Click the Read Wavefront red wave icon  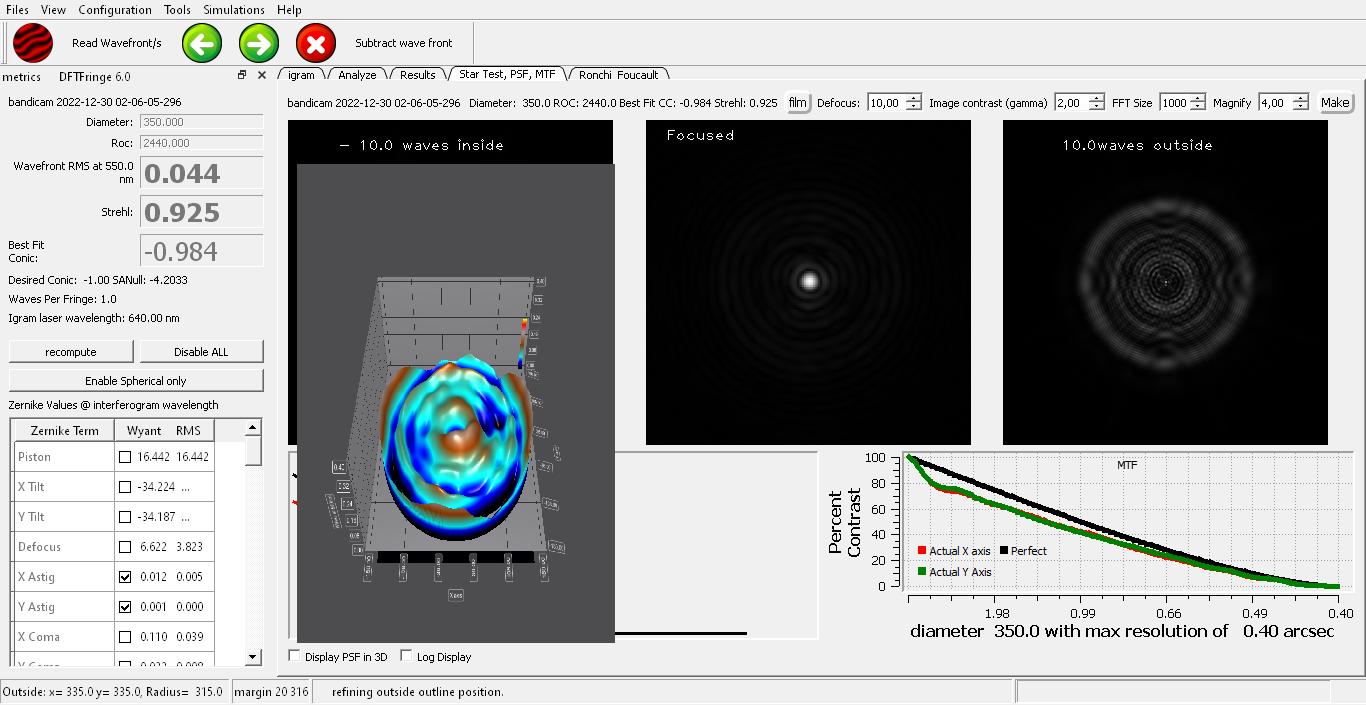pos(33,43)
